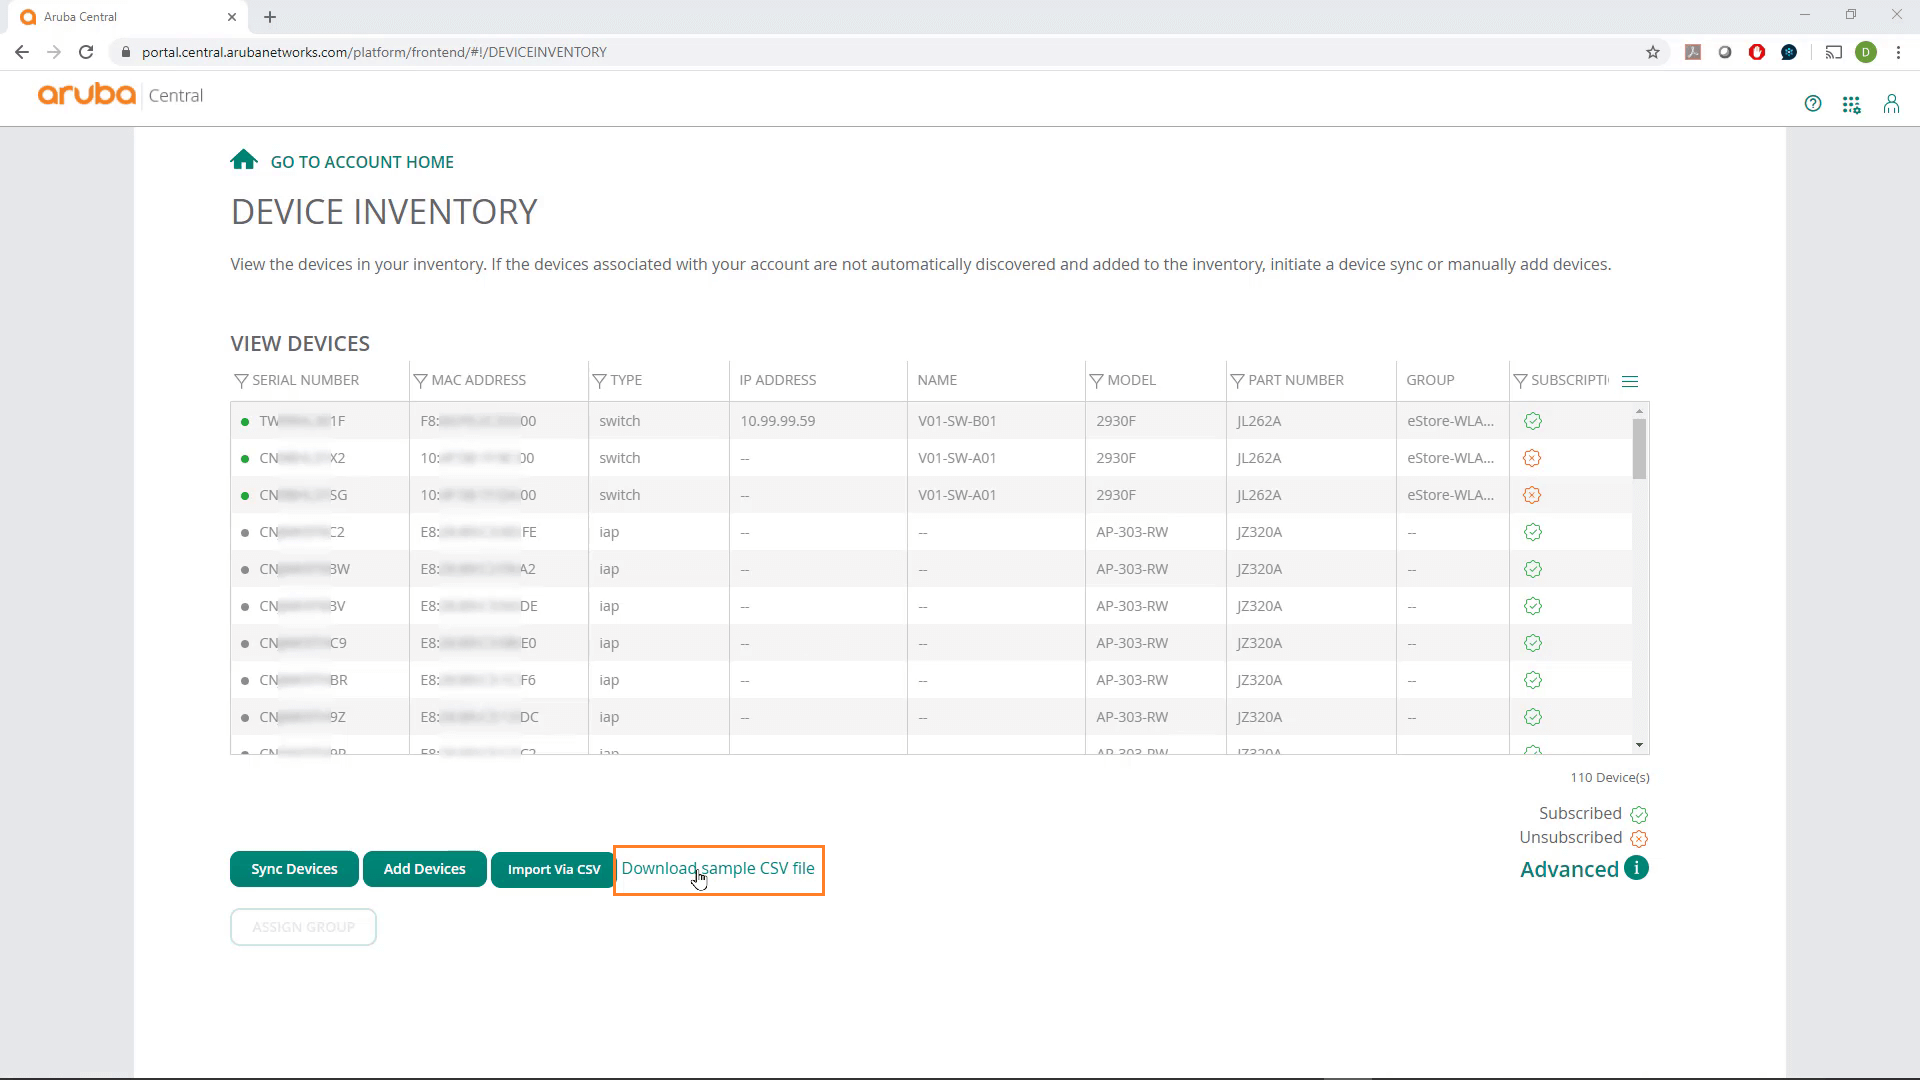Click the Advanced info icon
Image resolution: width=1920 pixels, height=1080 pixels.
[x=1636, y=868]
